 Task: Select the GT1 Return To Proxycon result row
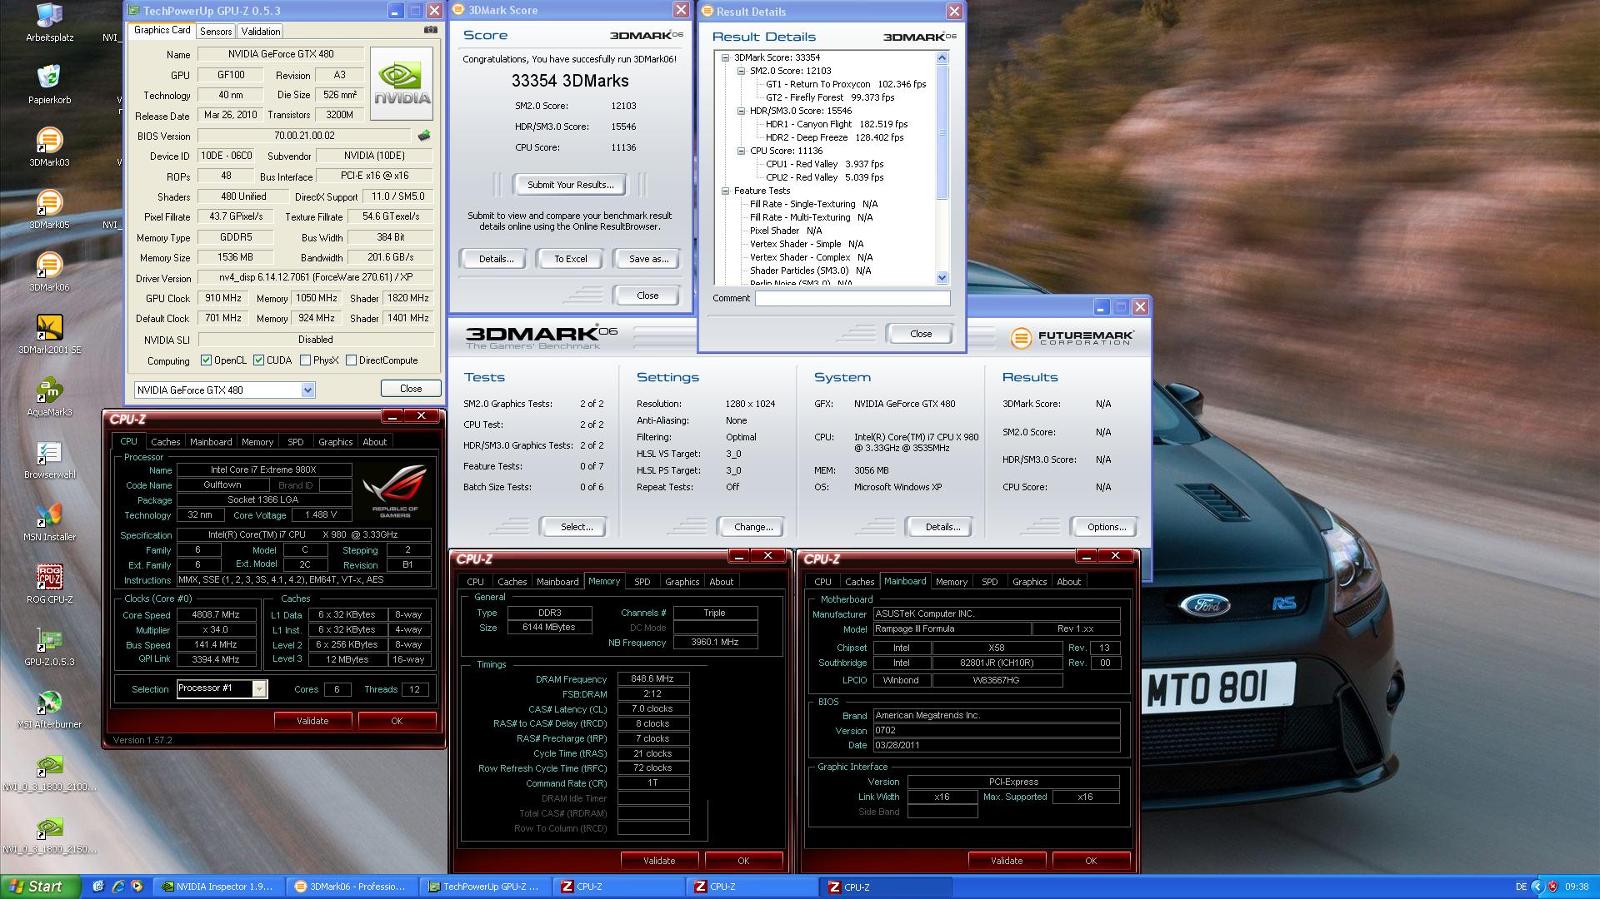click(x=846, y=85)
